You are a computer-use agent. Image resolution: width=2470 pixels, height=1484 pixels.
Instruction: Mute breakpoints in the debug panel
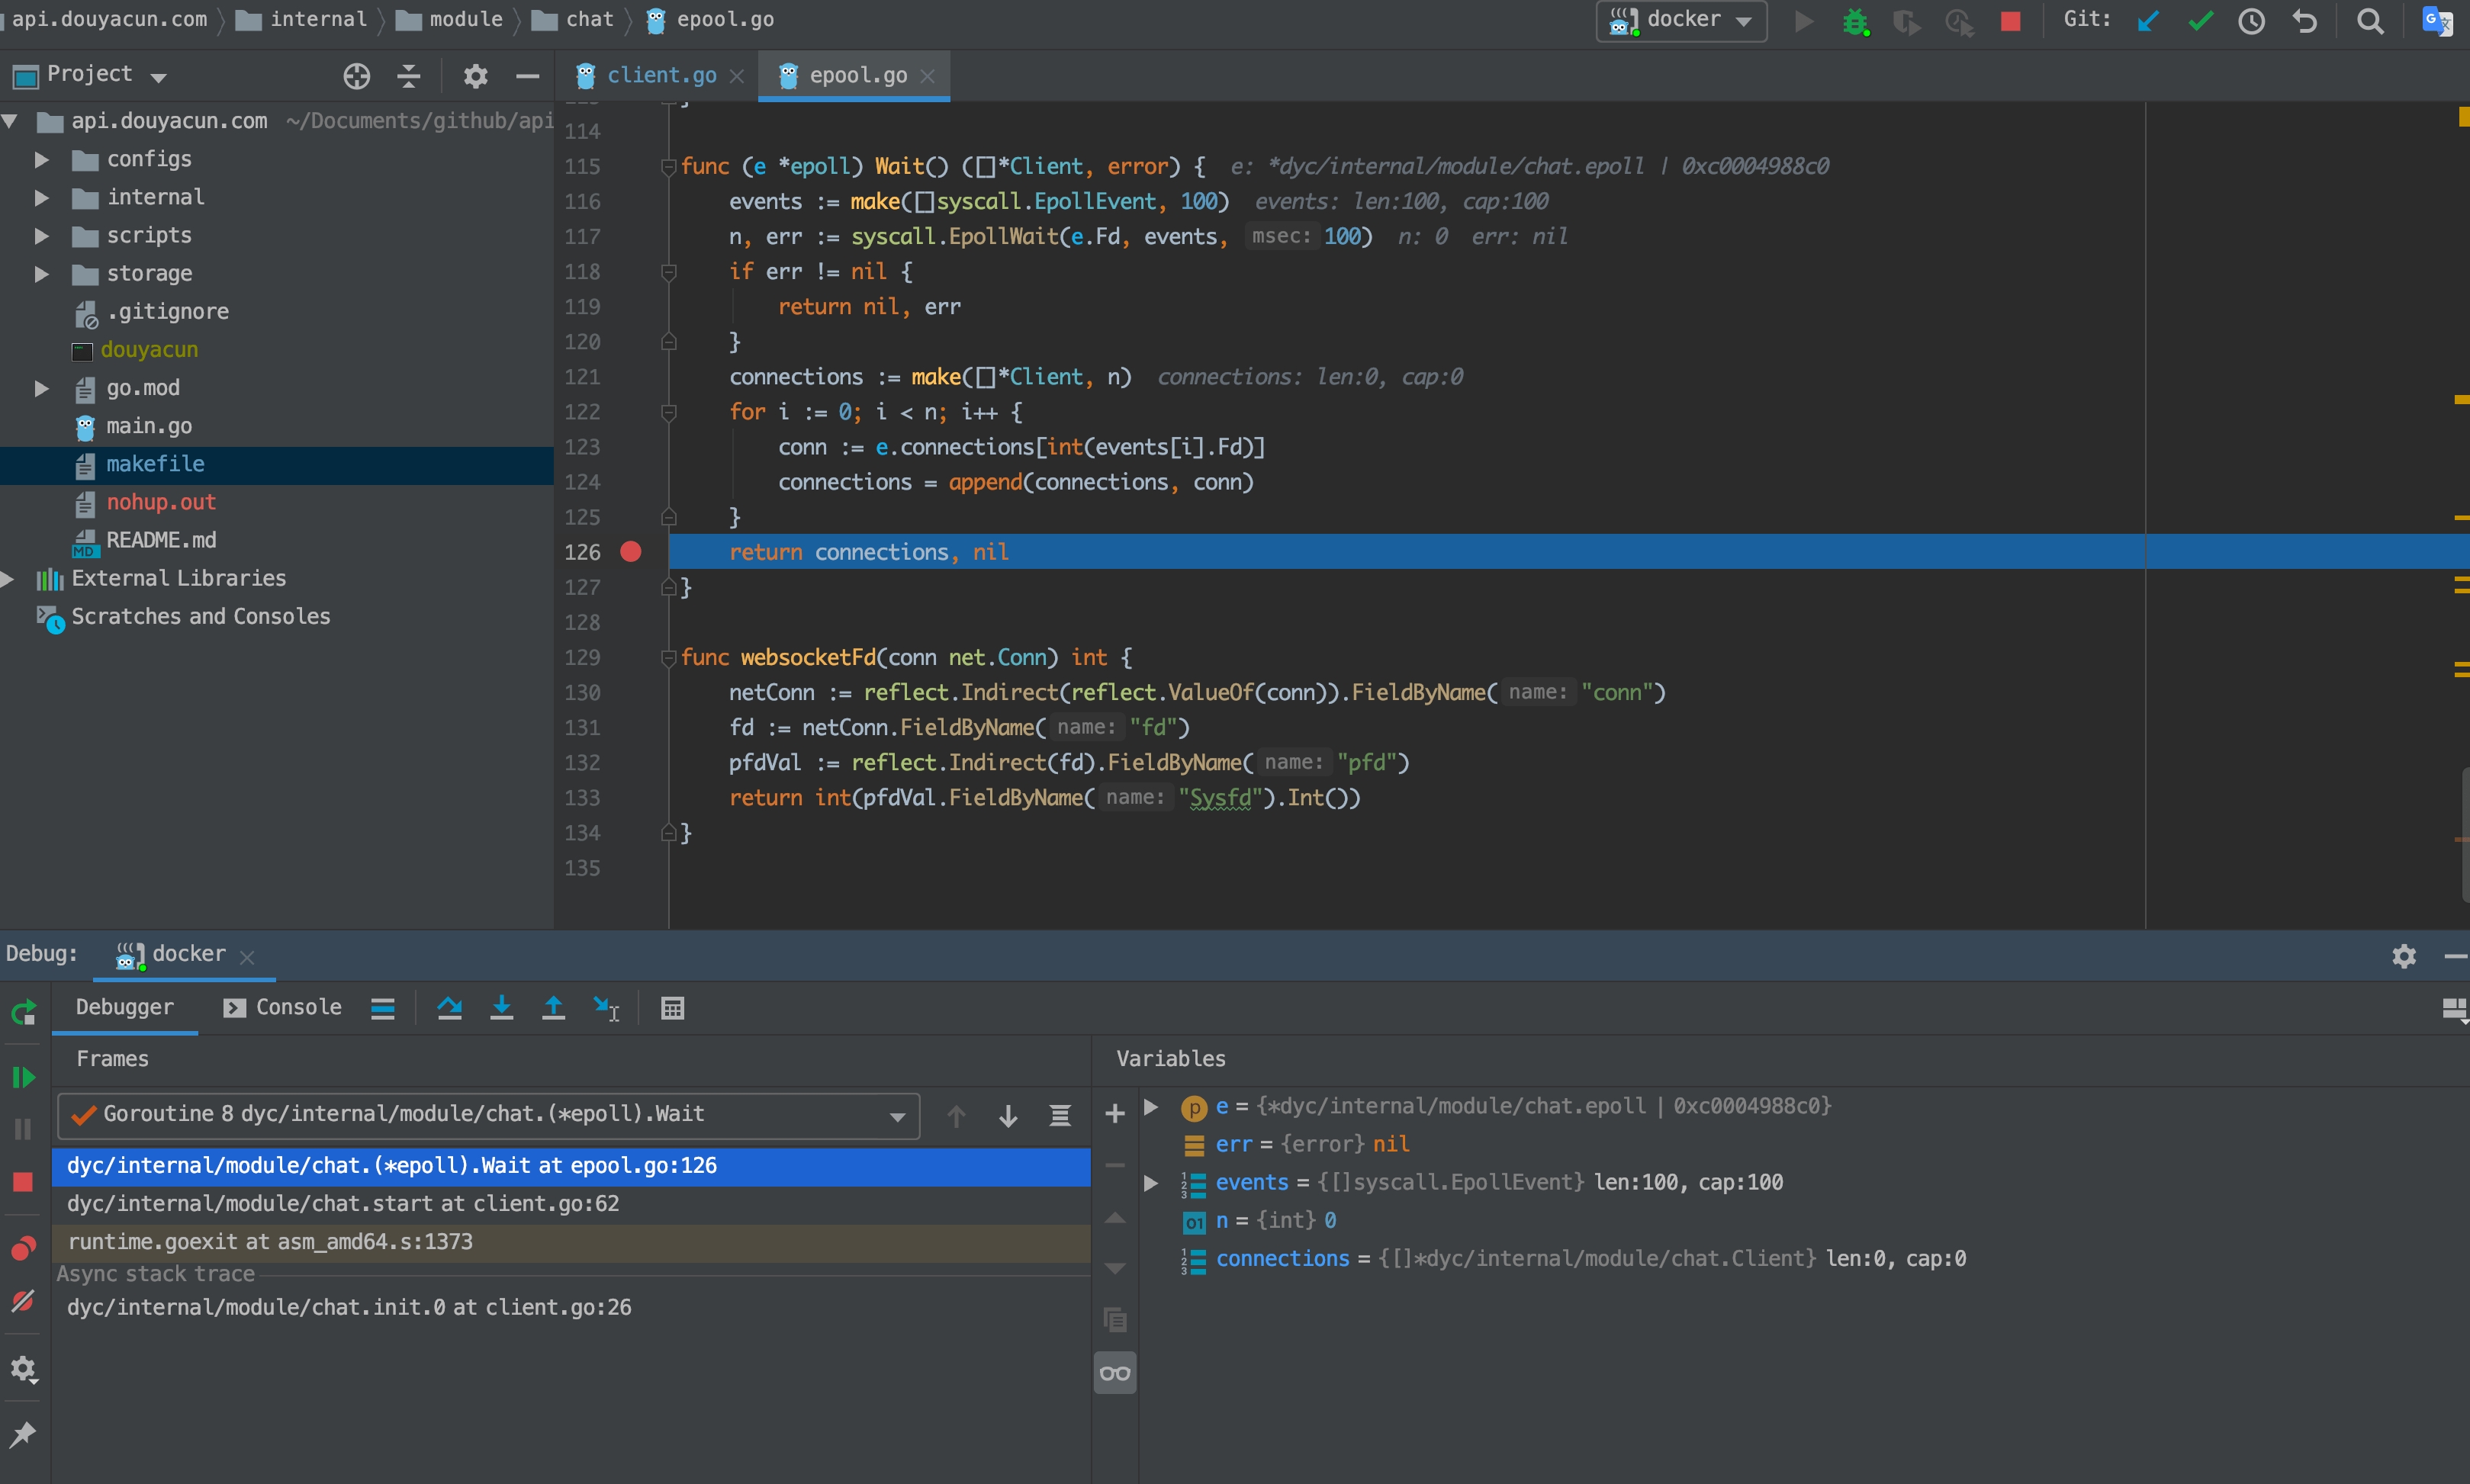(x=22, y=1301)
